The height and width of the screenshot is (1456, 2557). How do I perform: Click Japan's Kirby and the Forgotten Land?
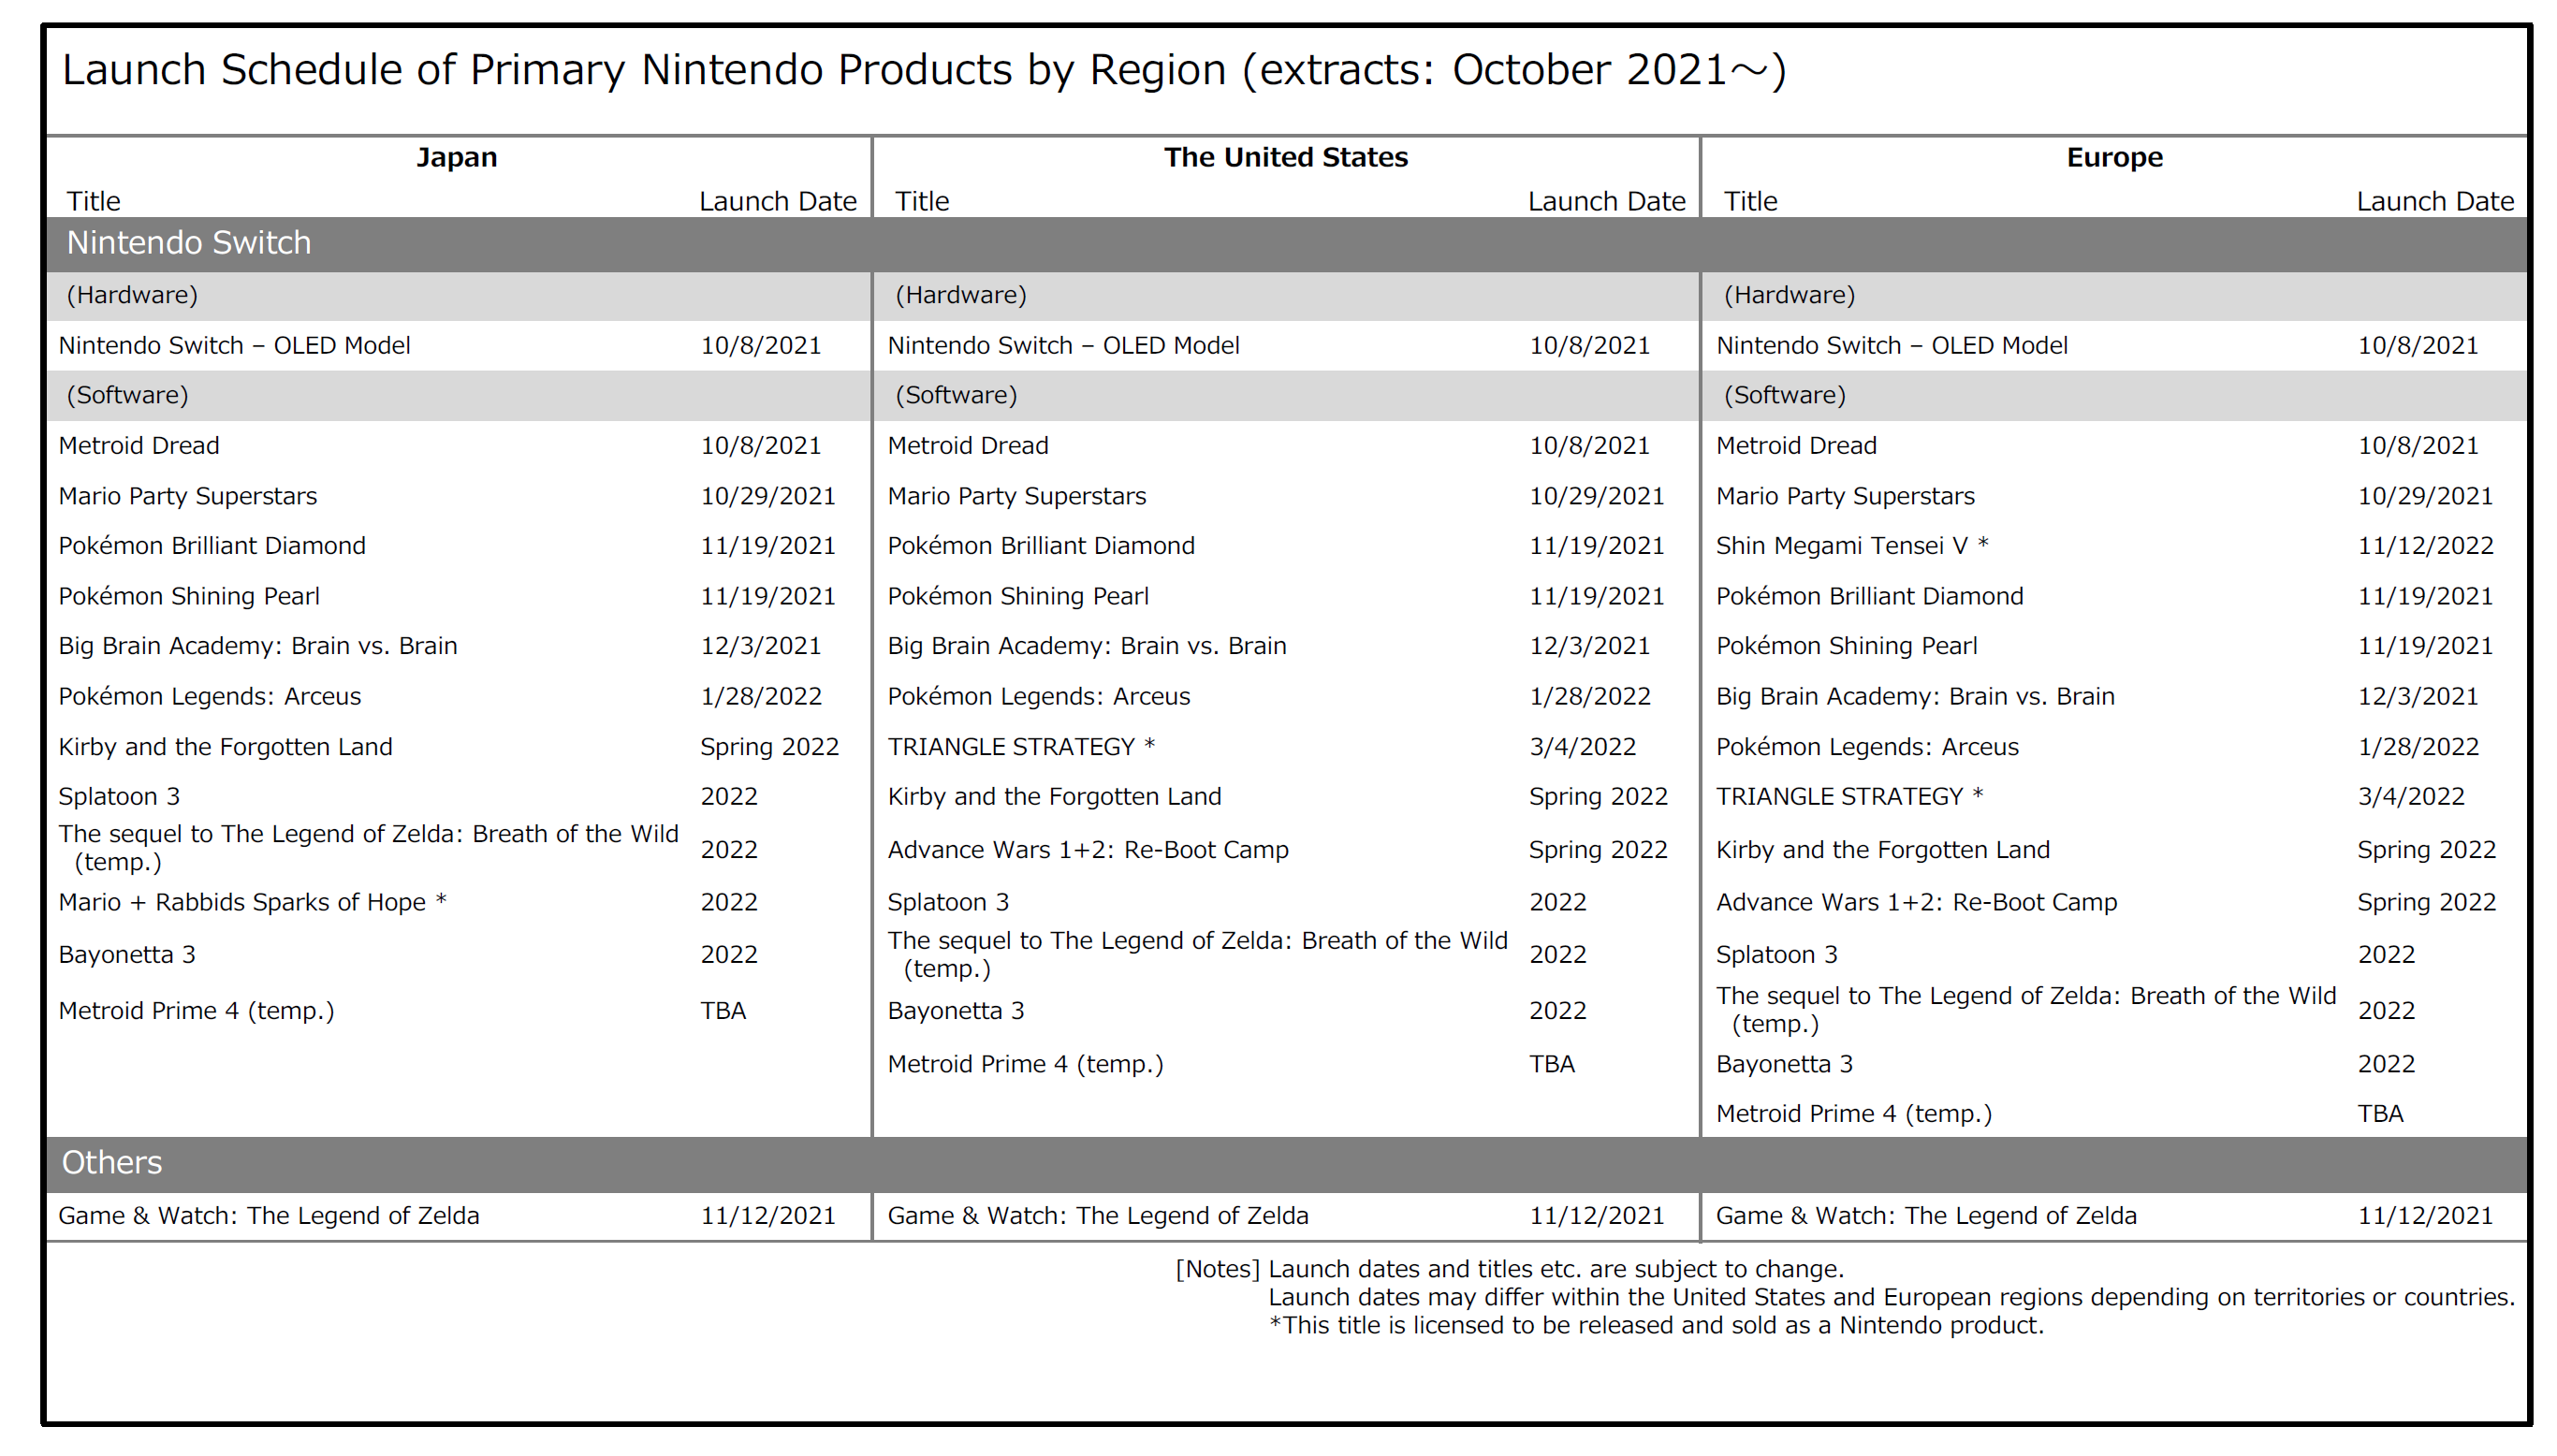coord(225,747)
